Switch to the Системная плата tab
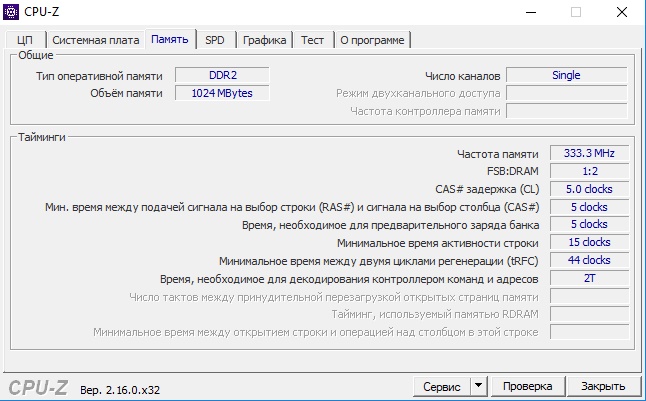 (x=96, y=40)
